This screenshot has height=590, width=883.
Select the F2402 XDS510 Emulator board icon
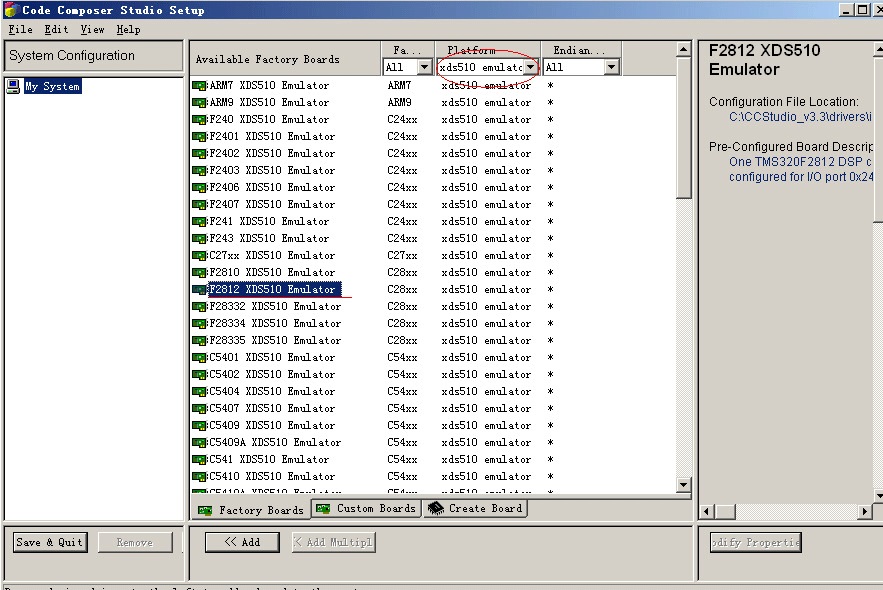click(199, 153)
